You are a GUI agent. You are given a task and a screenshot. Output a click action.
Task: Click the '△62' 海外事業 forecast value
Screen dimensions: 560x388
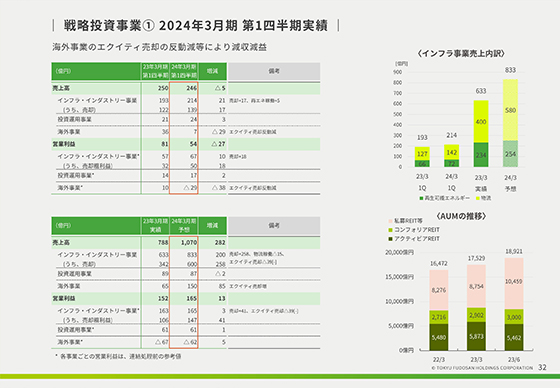click(190, 342)
